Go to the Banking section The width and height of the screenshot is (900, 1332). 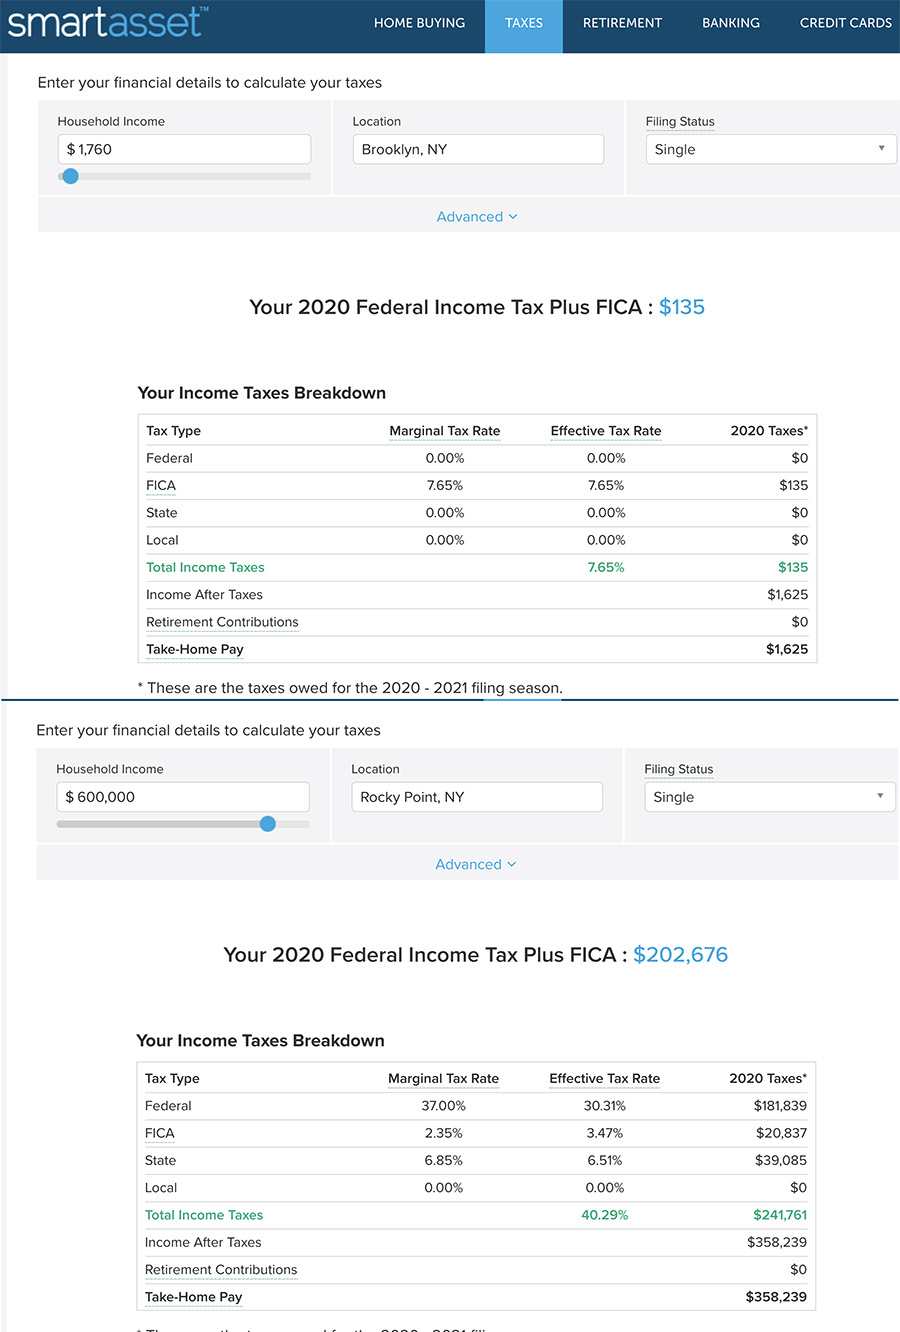731,23
